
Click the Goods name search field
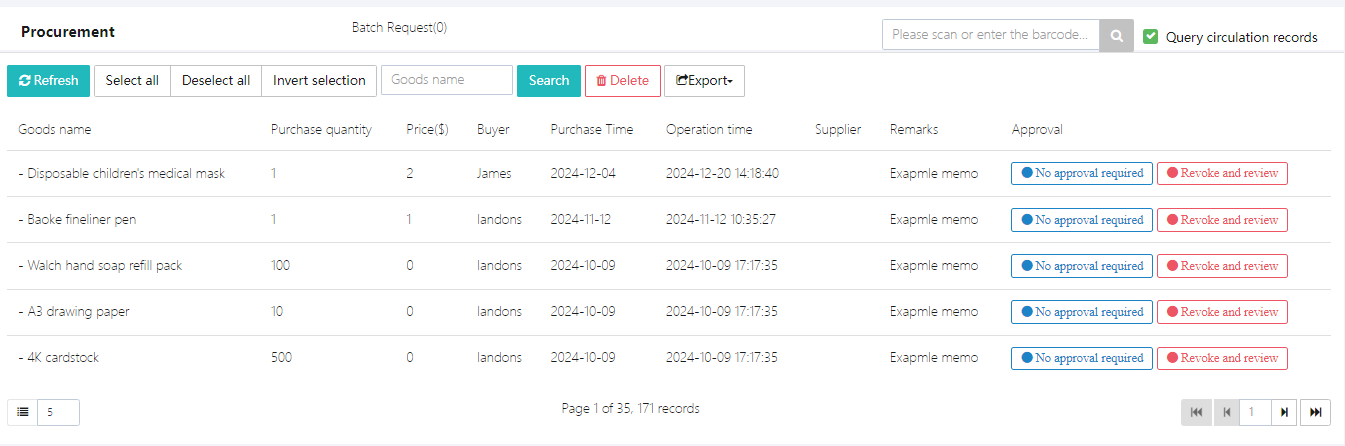(x=446, y=80)
